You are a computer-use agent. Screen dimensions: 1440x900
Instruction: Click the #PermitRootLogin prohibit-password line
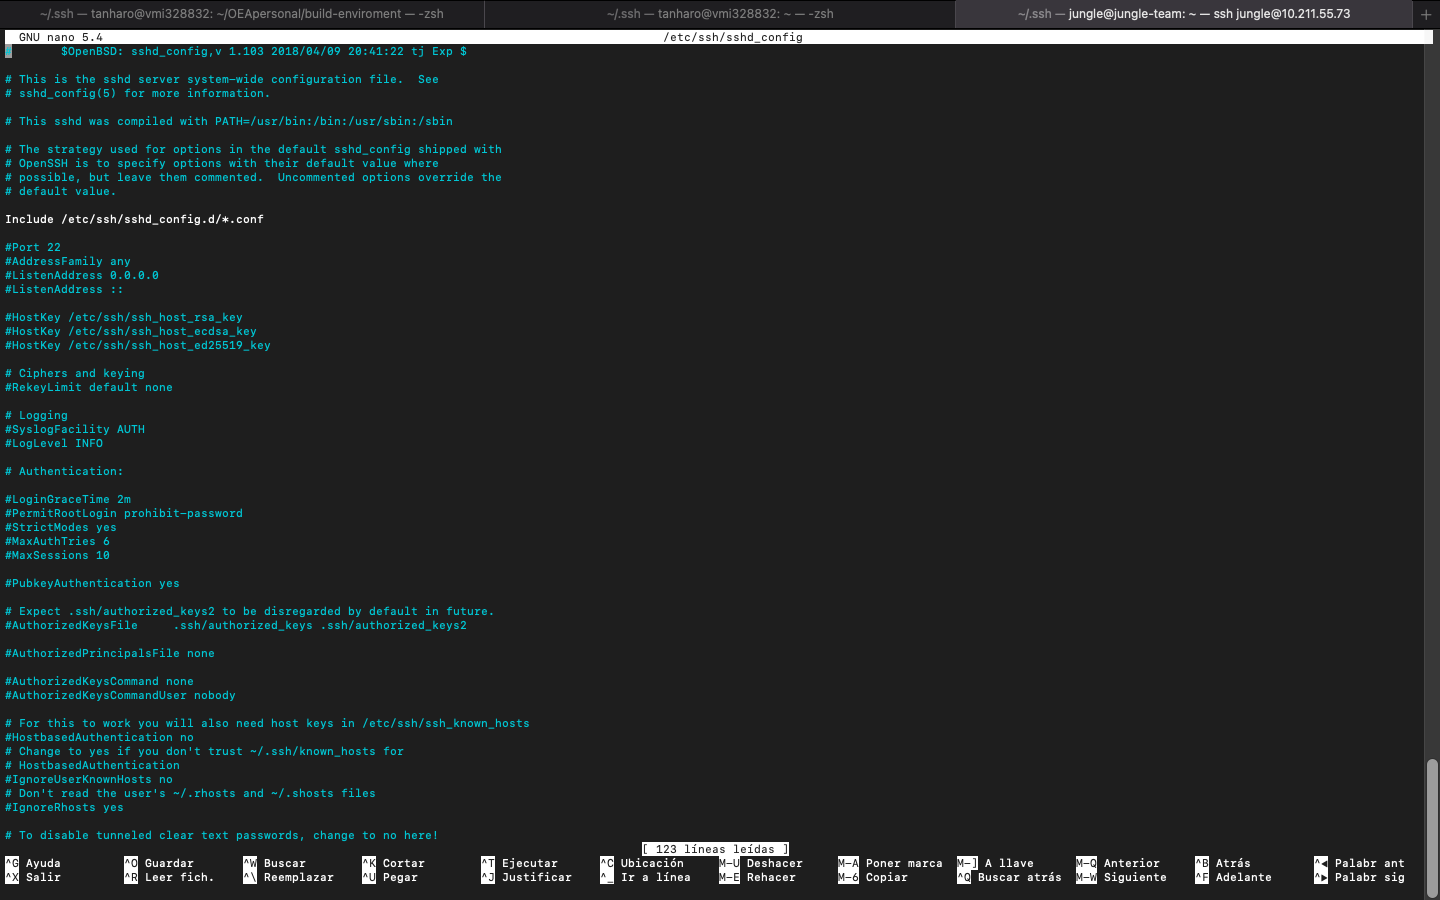(124, 513)
